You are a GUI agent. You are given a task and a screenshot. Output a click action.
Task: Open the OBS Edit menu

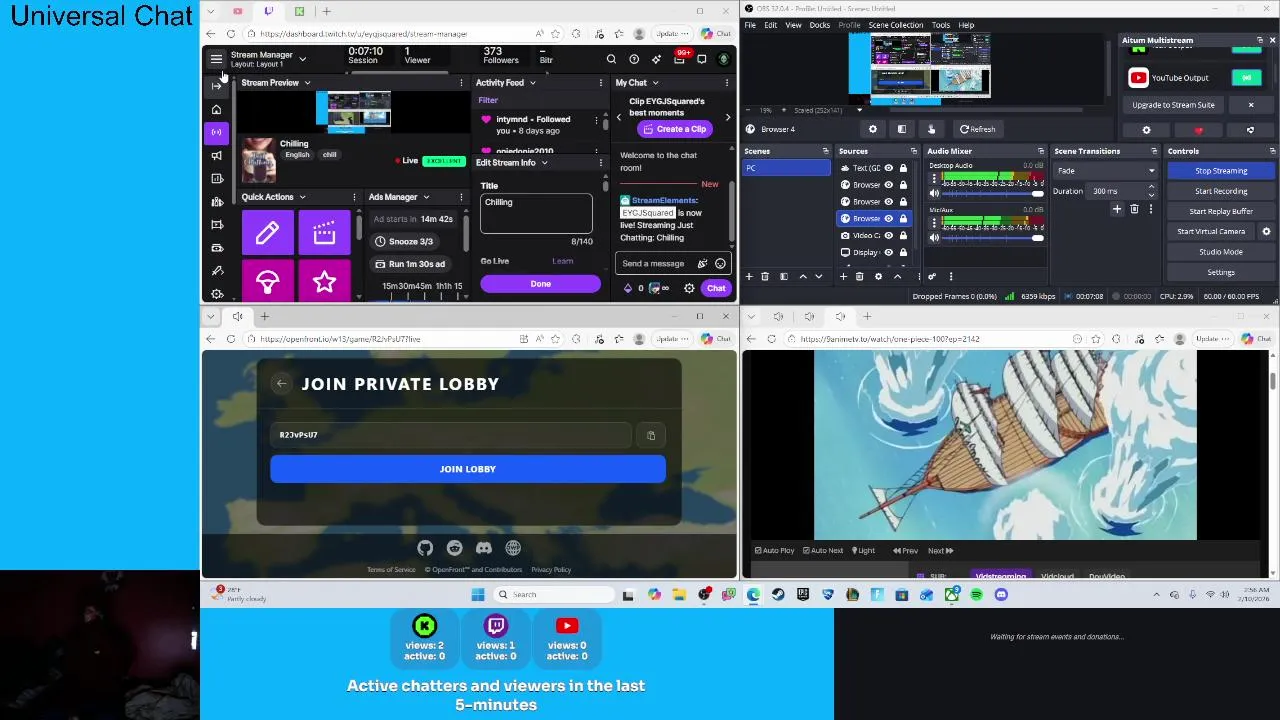pyautogui.click(x=771, y=25)
